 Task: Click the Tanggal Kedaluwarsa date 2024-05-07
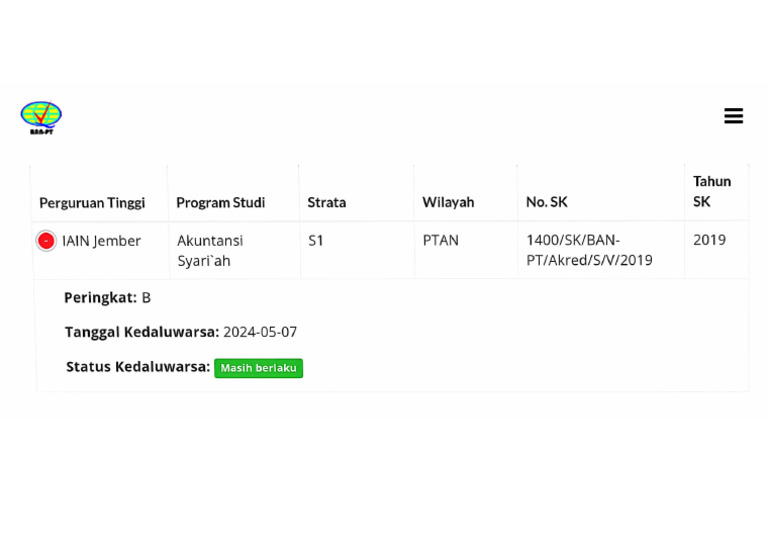[260, 332]
